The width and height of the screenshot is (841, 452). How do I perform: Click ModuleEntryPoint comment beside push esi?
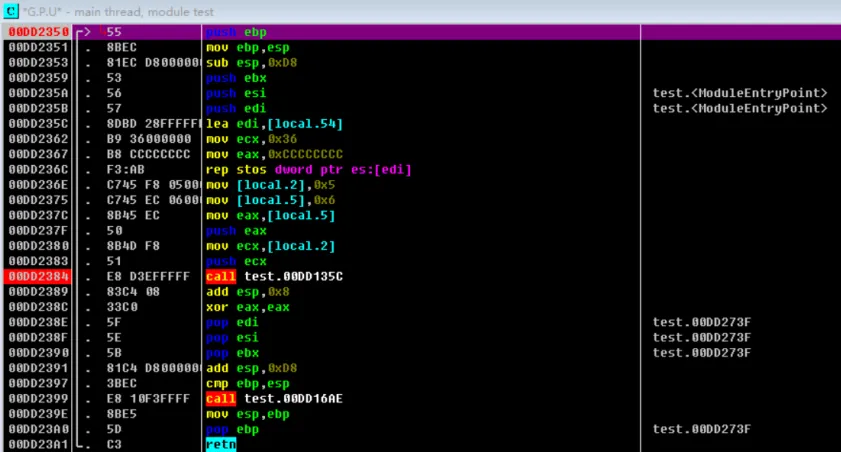pos(739,94)
